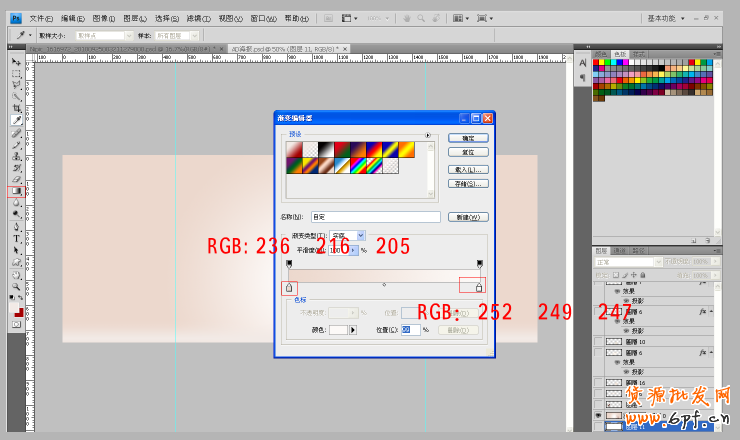Toggle visibility of the bottom visible layer

tap(599, 414)
